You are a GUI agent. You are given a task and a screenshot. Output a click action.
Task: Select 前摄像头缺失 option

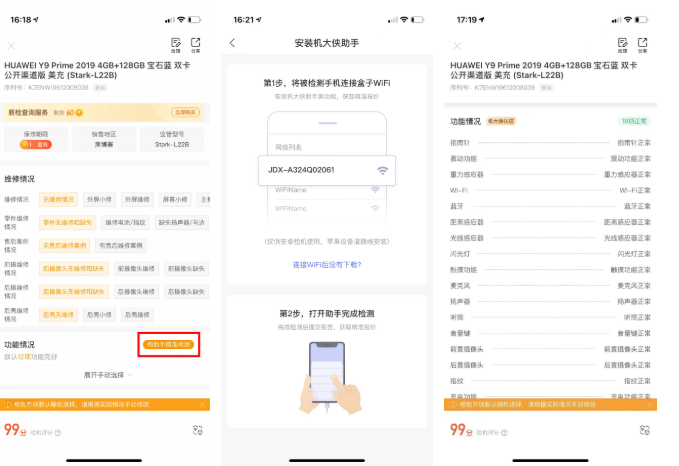pyautogui.click(x=187, y=269)
